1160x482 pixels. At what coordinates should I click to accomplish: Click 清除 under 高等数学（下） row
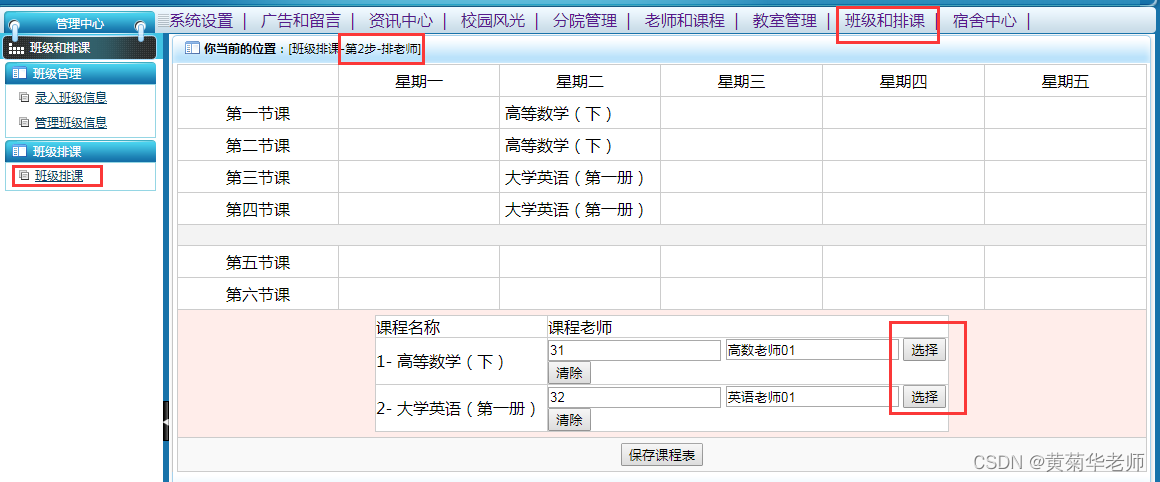(569, 373)
